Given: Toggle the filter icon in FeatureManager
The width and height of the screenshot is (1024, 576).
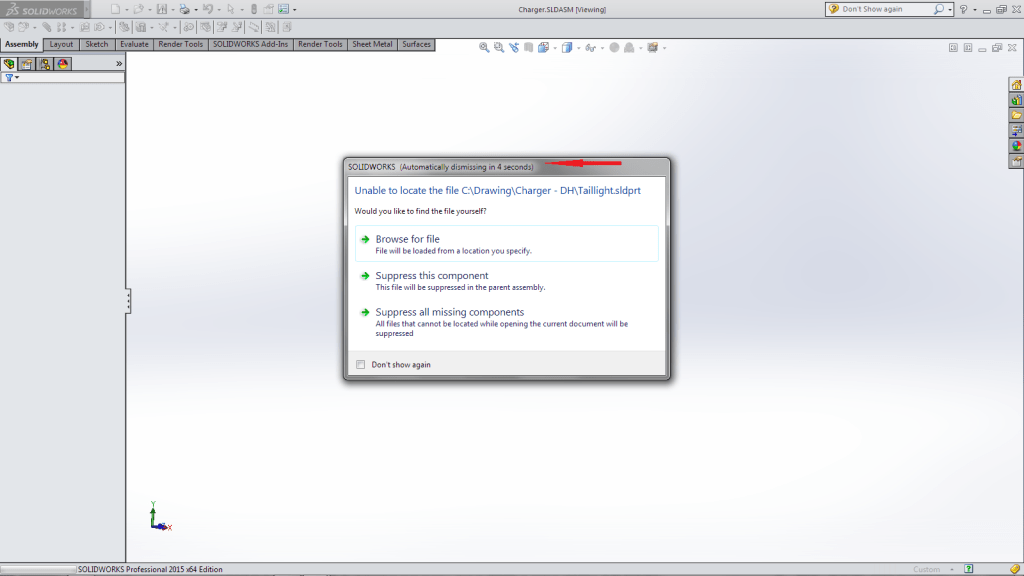Looking at the screenshot, I should tap(10, 77).
